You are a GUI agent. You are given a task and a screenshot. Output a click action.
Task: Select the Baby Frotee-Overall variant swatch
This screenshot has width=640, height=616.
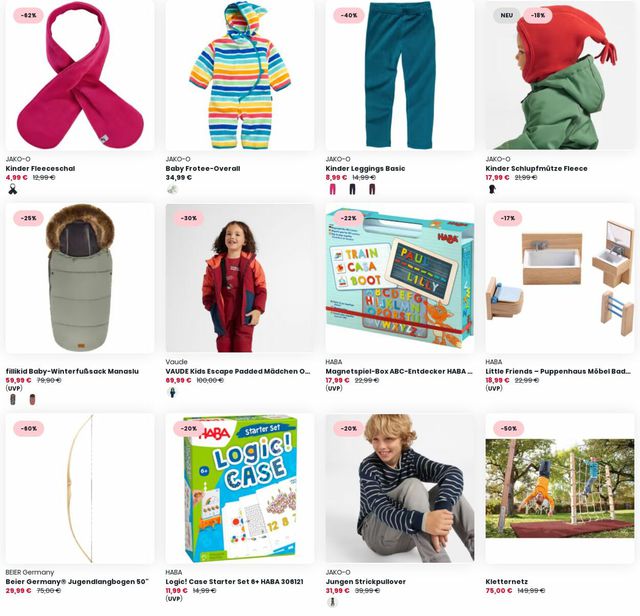(173, 189)
